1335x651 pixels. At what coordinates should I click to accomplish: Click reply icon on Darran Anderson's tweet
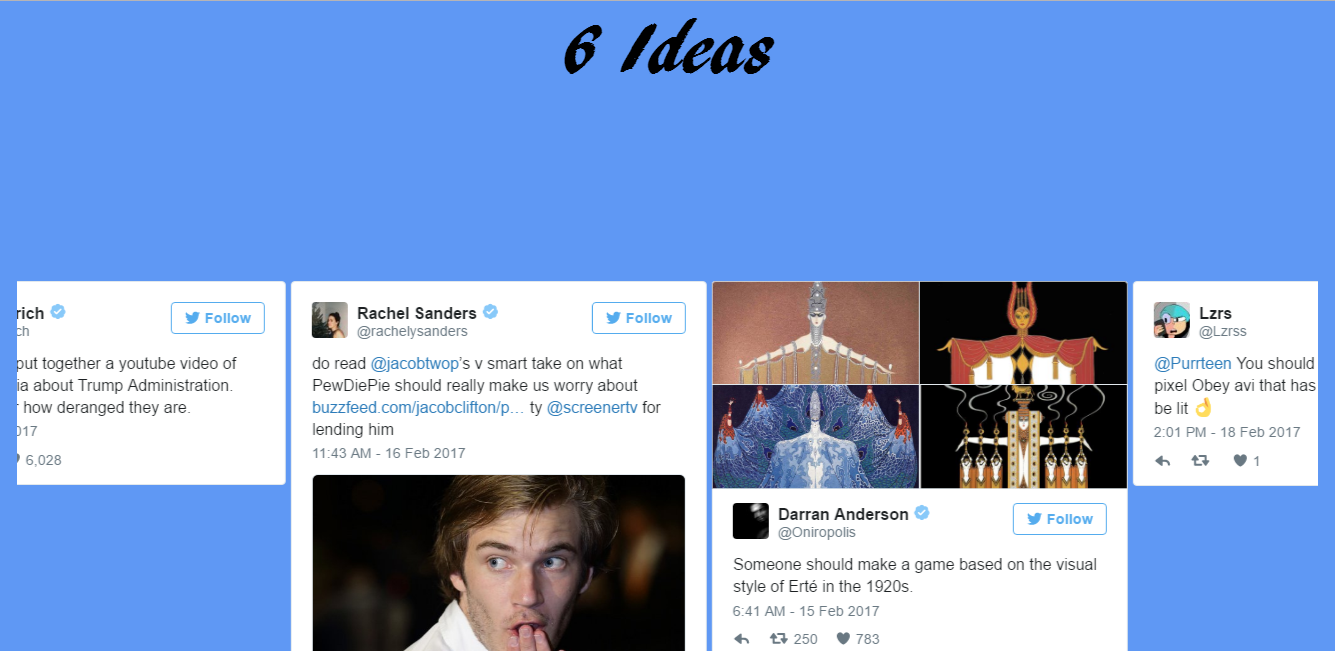[x=741, y=639]
